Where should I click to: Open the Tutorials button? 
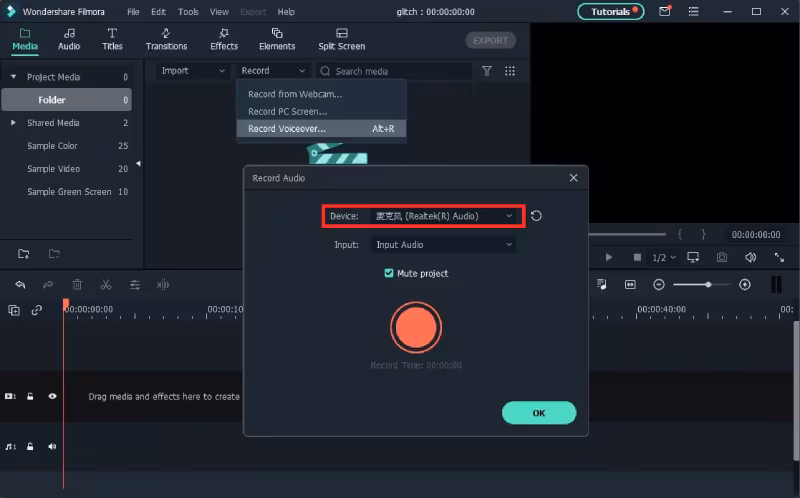tap(611, 11)
